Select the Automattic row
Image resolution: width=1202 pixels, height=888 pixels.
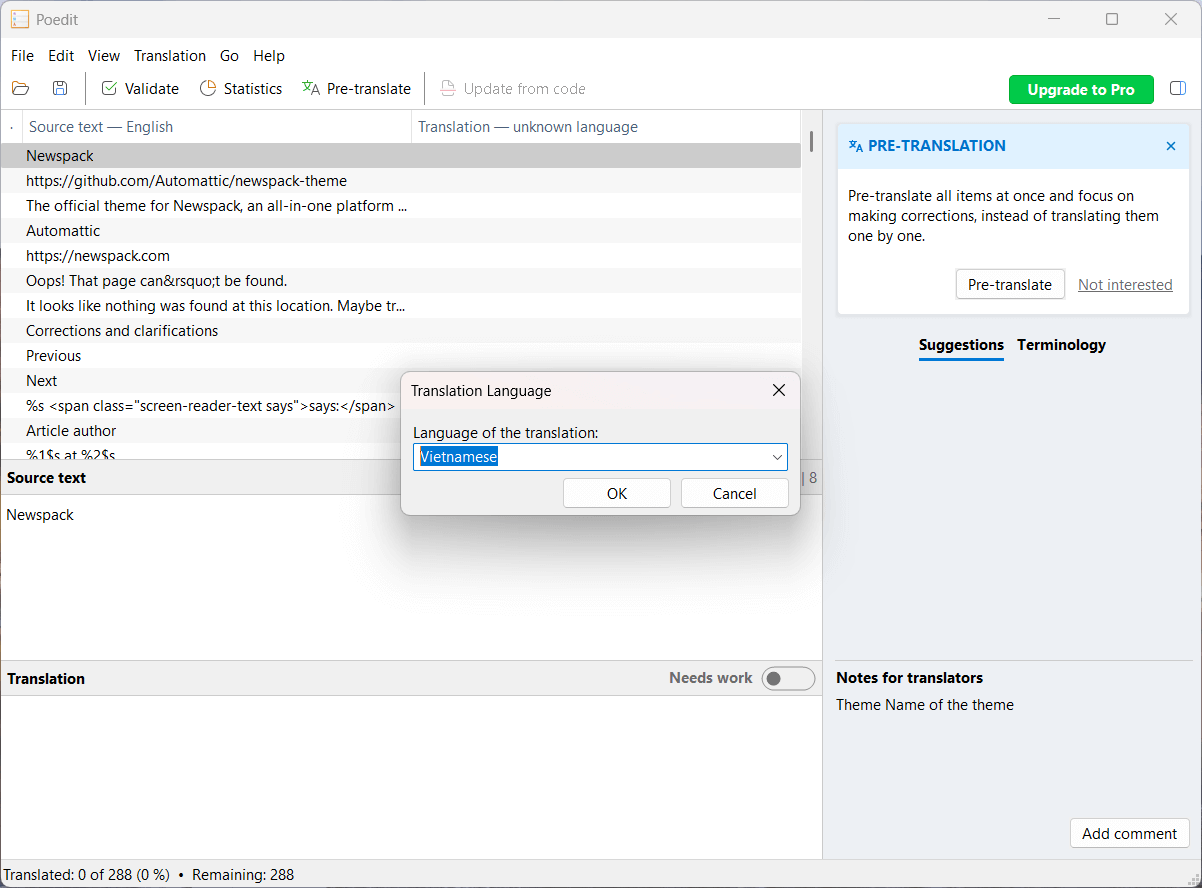[400, 231]
